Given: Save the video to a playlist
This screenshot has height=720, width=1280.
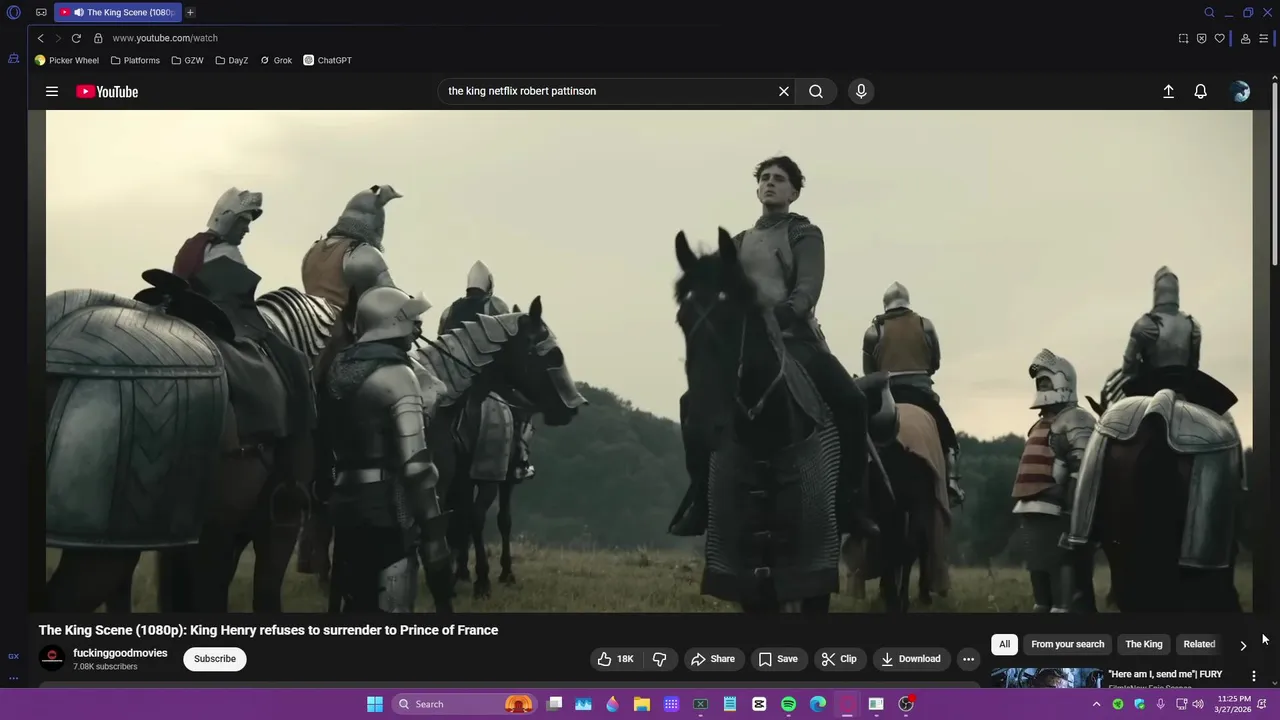Looking at the screenshot, I should coord(777,659).
